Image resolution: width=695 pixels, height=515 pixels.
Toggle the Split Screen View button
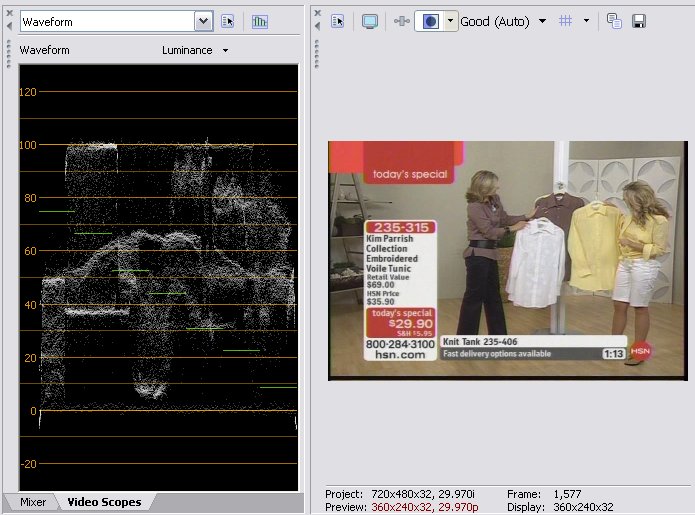coord(429,21)
